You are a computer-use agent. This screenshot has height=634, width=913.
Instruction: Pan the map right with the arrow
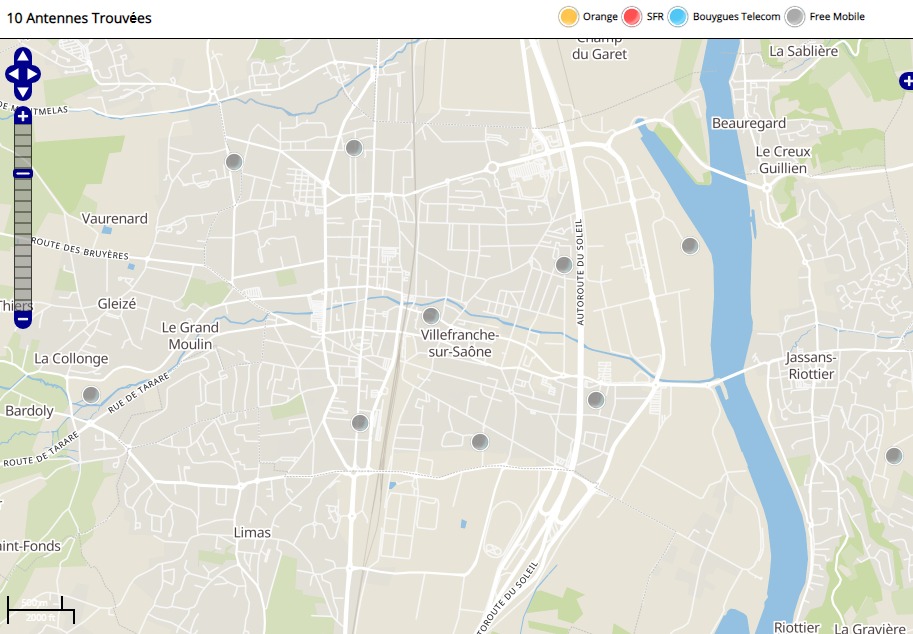[x=35, y=74]
